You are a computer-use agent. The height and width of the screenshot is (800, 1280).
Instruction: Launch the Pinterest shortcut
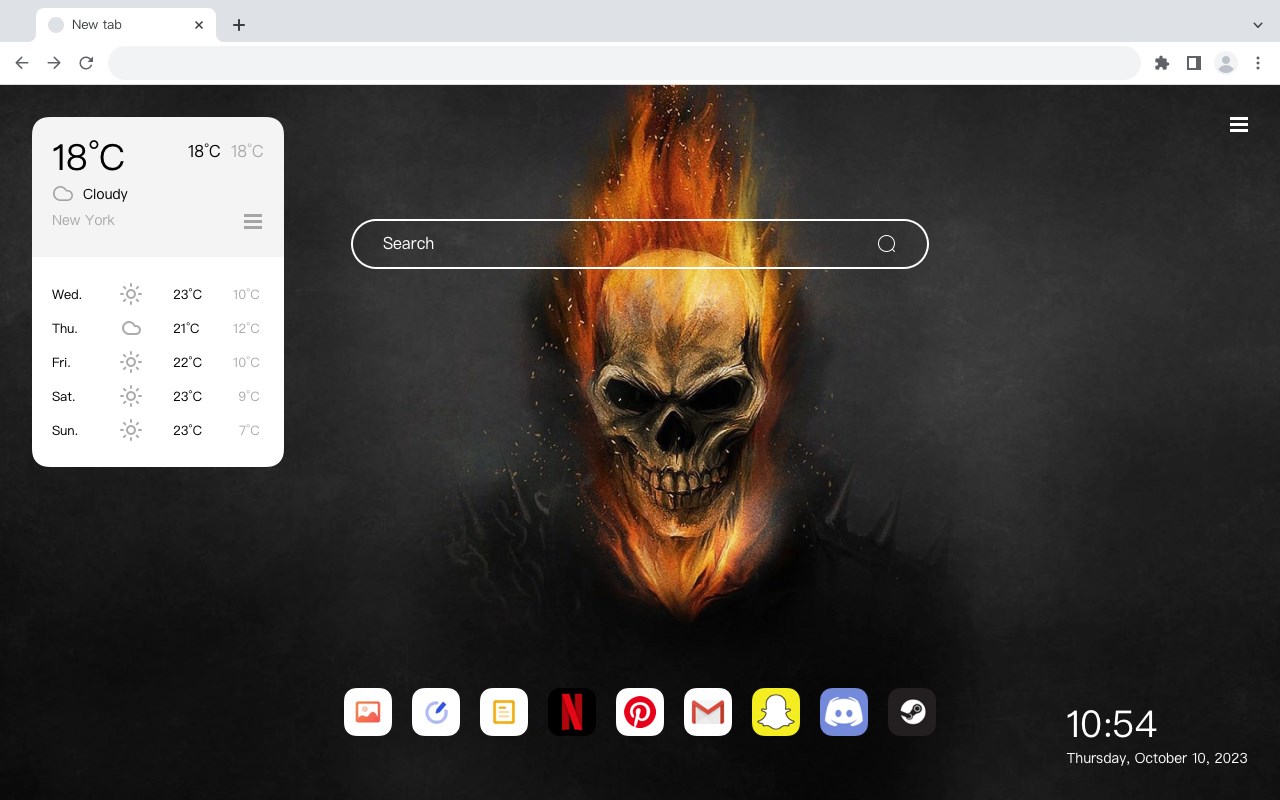[x=640, y=712]
